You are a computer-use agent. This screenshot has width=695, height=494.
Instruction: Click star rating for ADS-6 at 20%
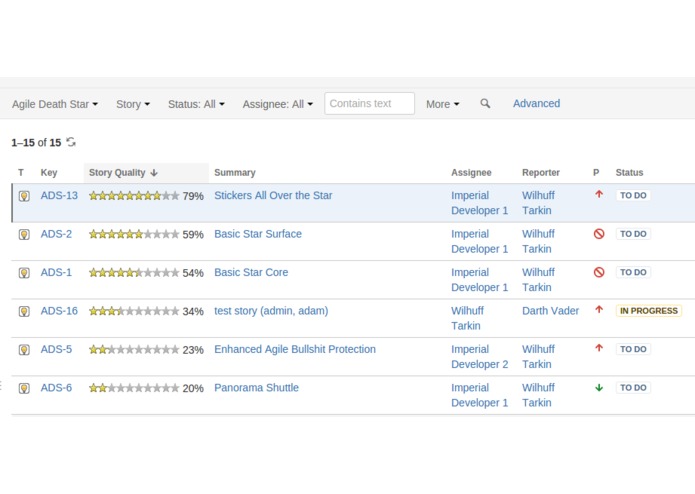point(134,389)
